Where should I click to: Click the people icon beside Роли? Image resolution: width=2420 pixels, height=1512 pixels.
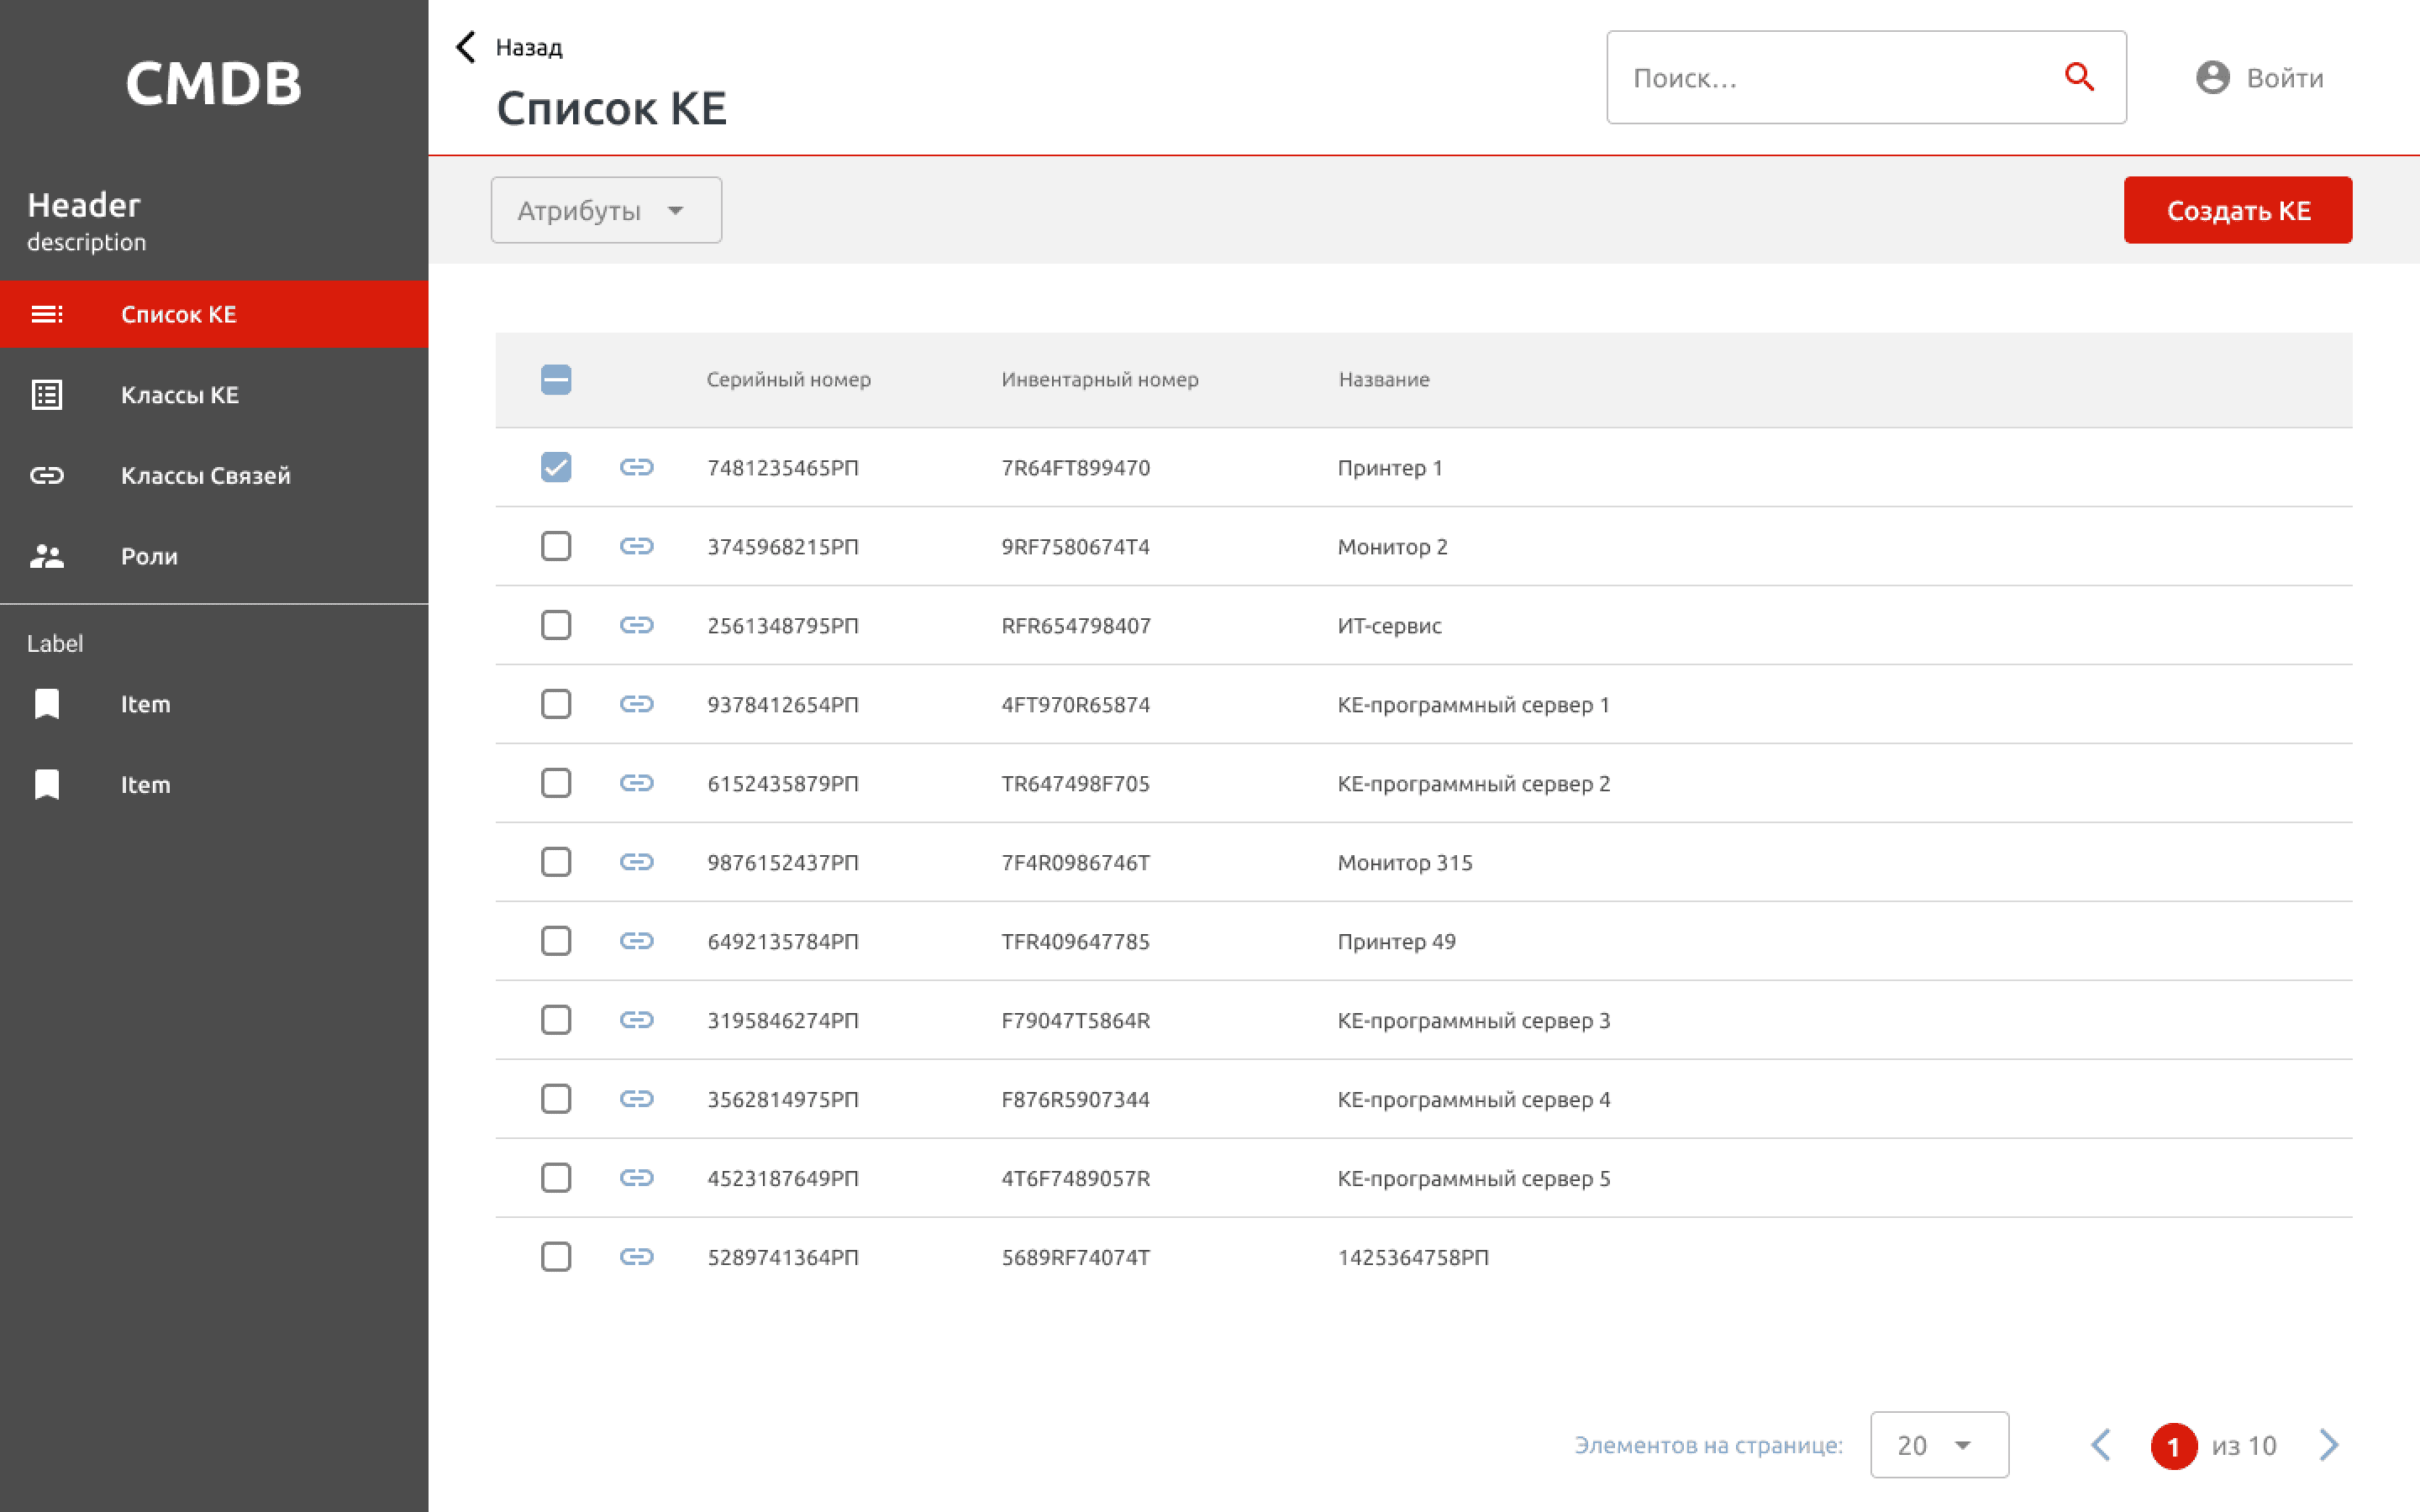pyautogui.click(x=47, y=556)
